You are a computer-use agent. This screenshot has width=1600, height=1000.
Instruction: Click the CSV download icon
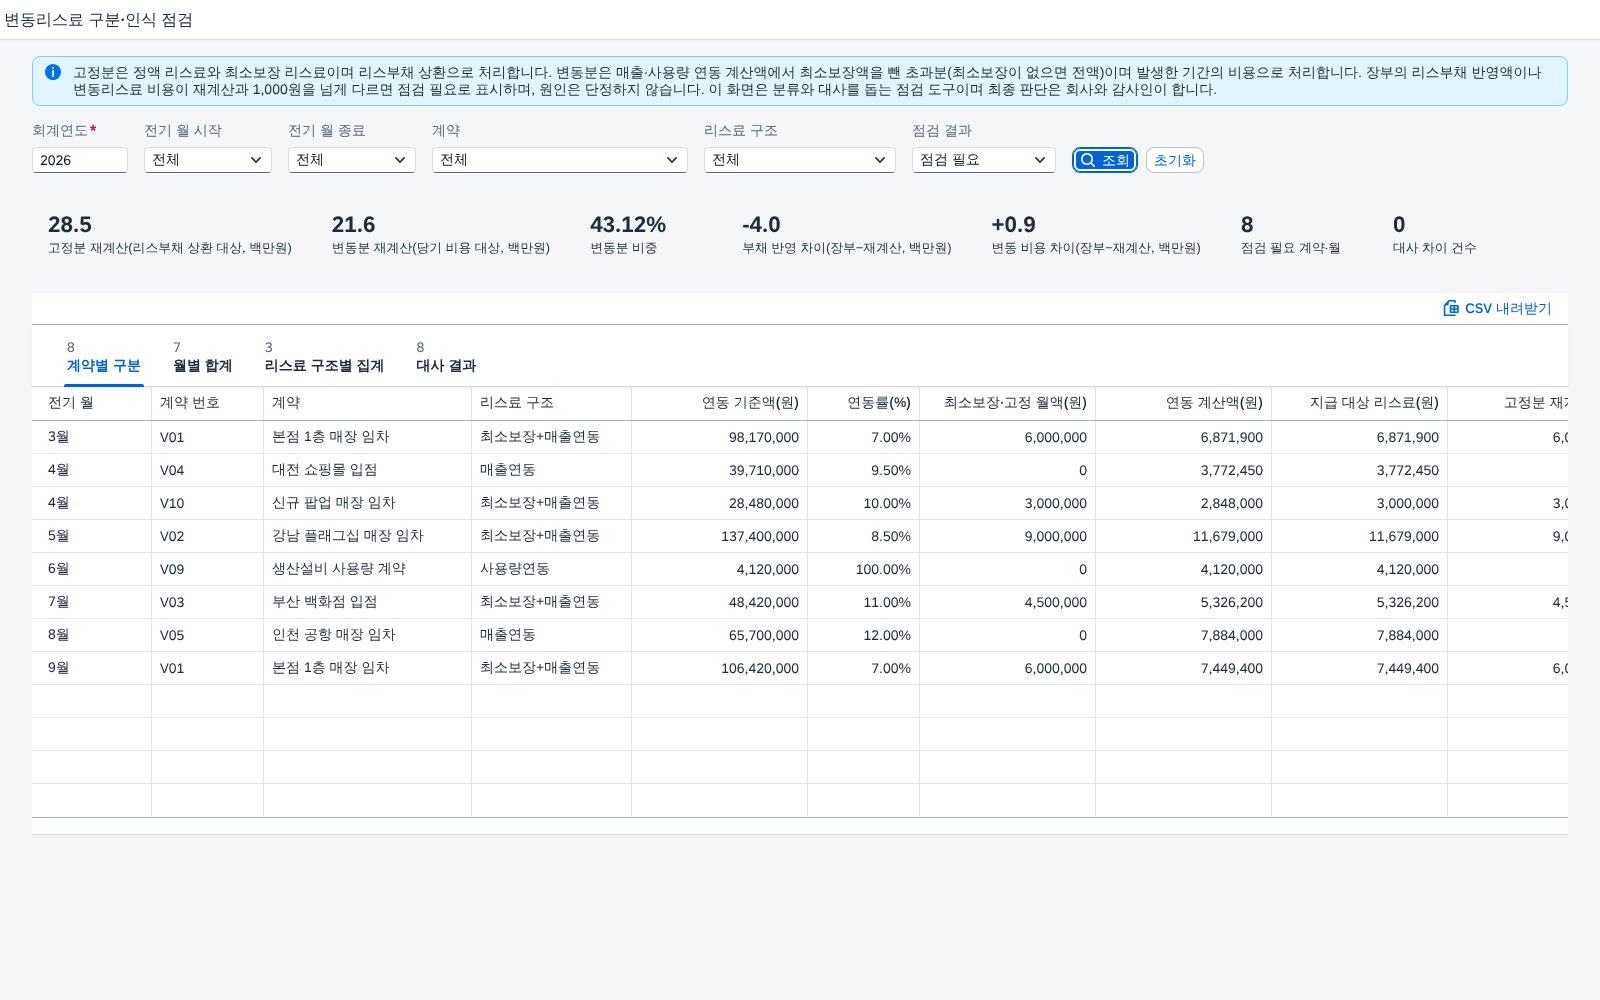click(x=1451, y=308)
